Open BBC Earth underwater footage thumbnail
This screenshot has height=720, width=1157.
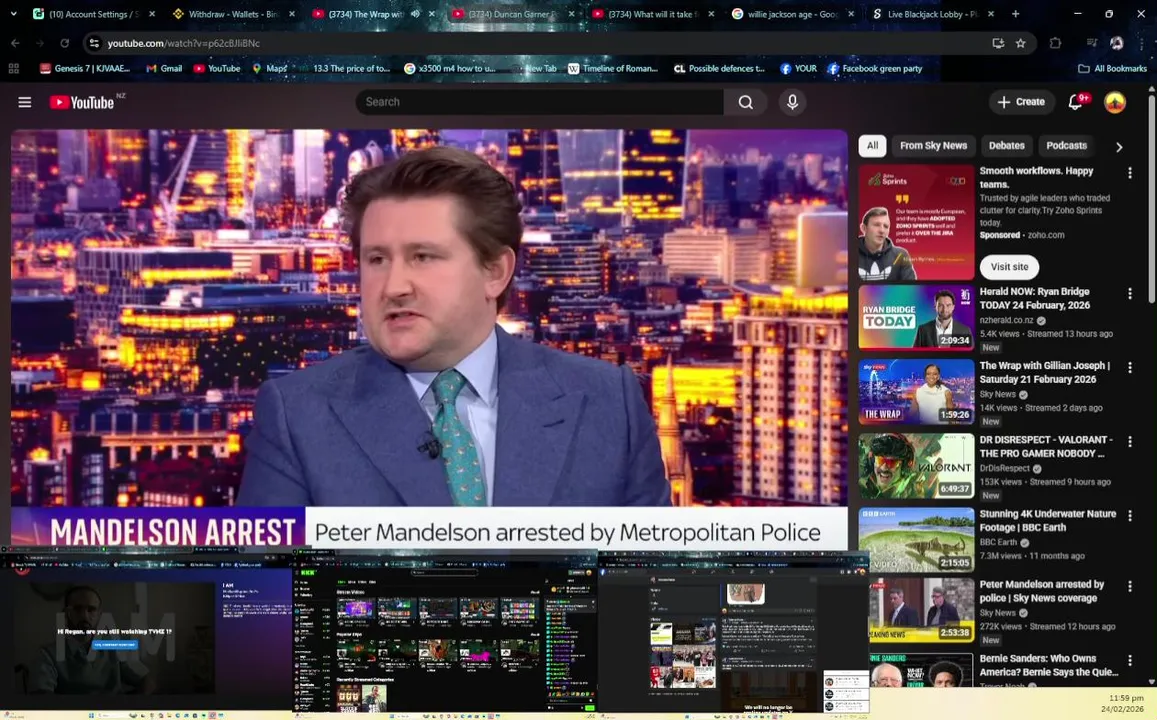pyautogui.click(x=916, y=539)
